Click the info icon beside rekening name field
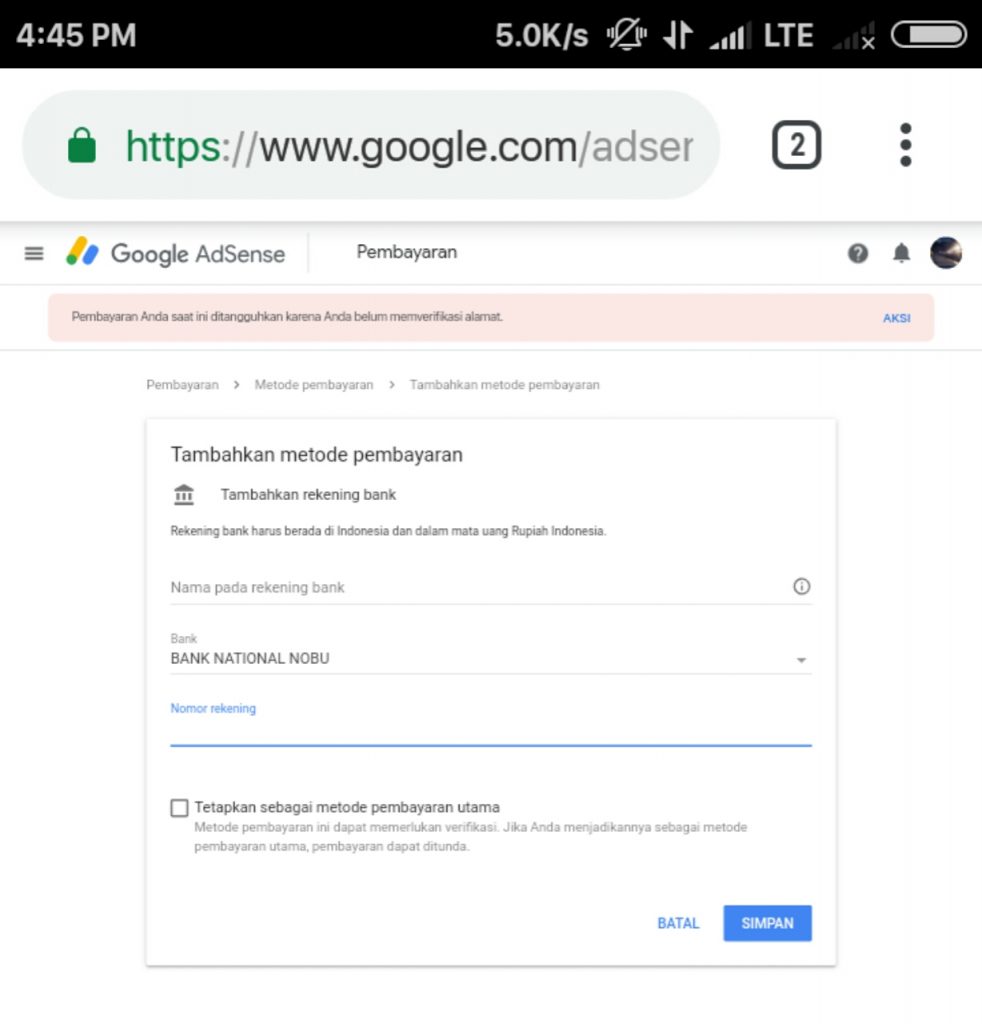 801,587
